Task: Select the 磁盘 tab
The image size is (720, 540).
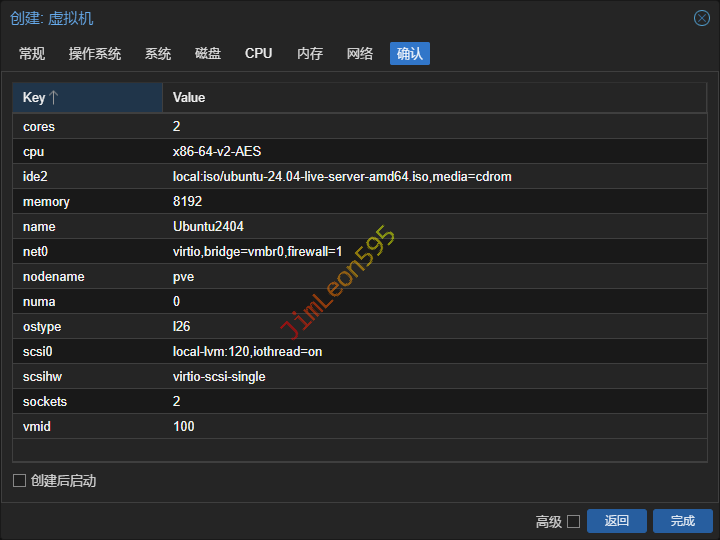Action: (x=208, y=54)
